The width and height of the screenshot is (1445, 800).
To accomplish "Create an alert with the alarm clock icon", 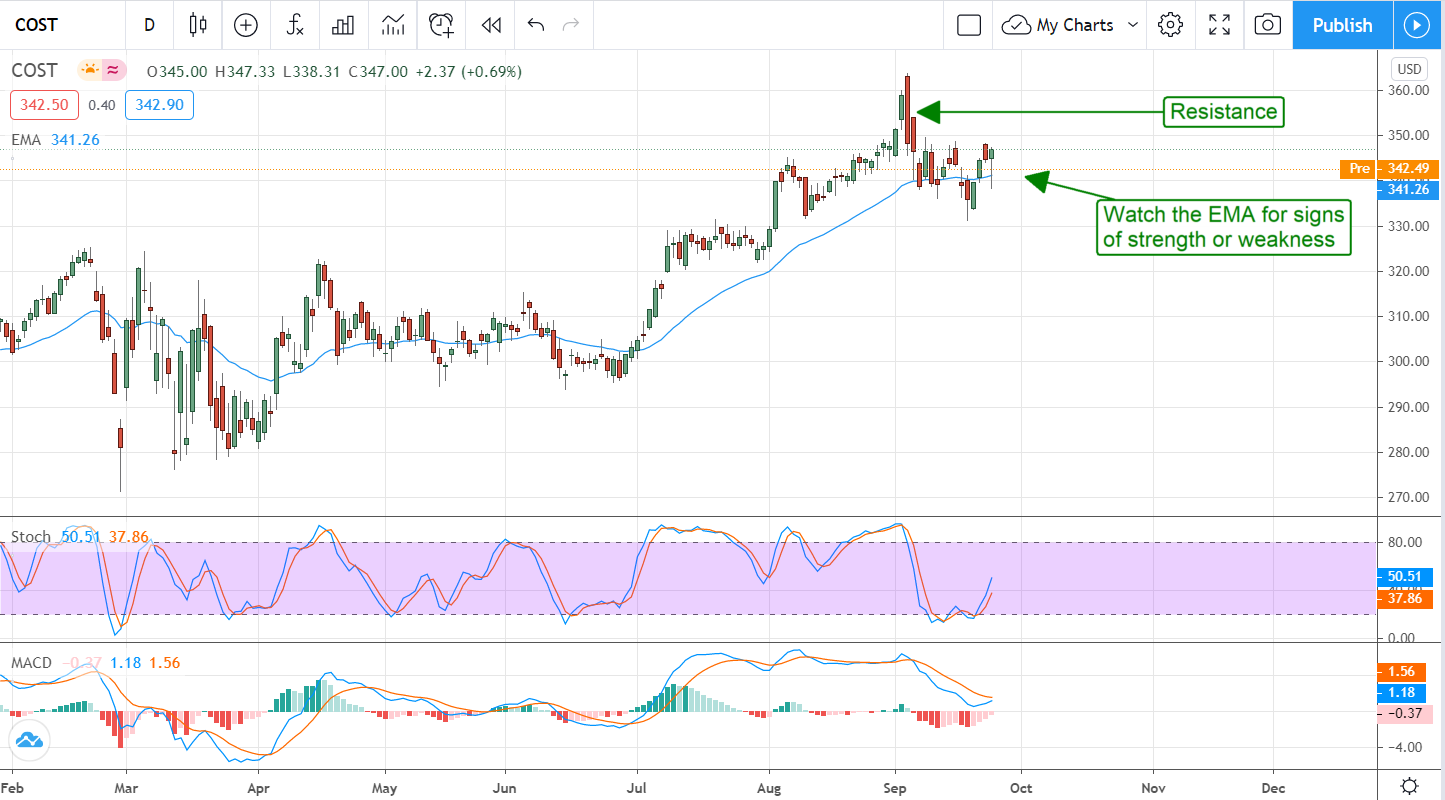I will click(x=442, y=25).
